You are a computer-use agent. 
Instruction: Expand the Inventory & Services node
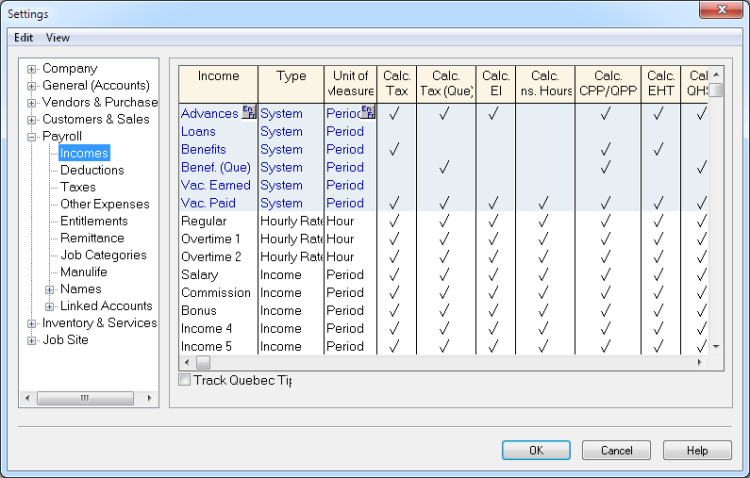click(x=32, y=323)
